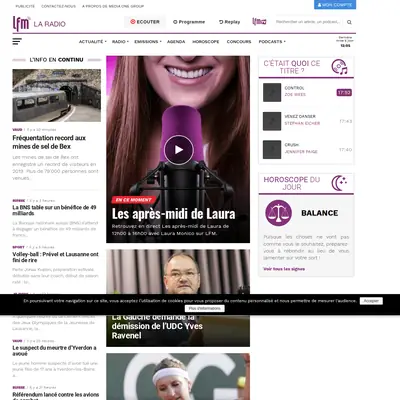Click the 17:52 time badge
The image size is (400, 400).
pos(344,92)
